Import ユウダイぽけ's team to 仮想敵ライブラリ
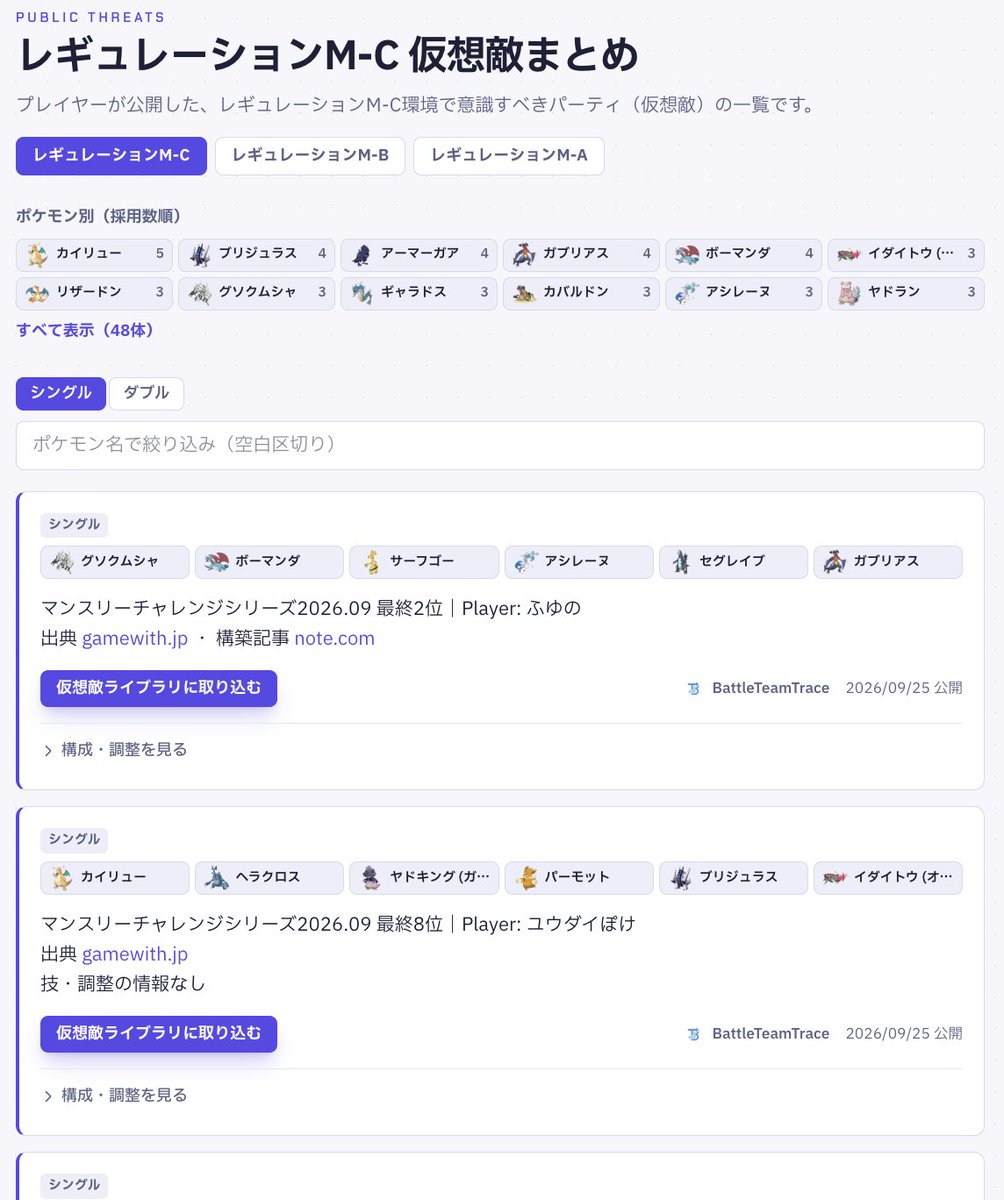This screenshot has height=1200, width=1004. tap(159, 1034)
